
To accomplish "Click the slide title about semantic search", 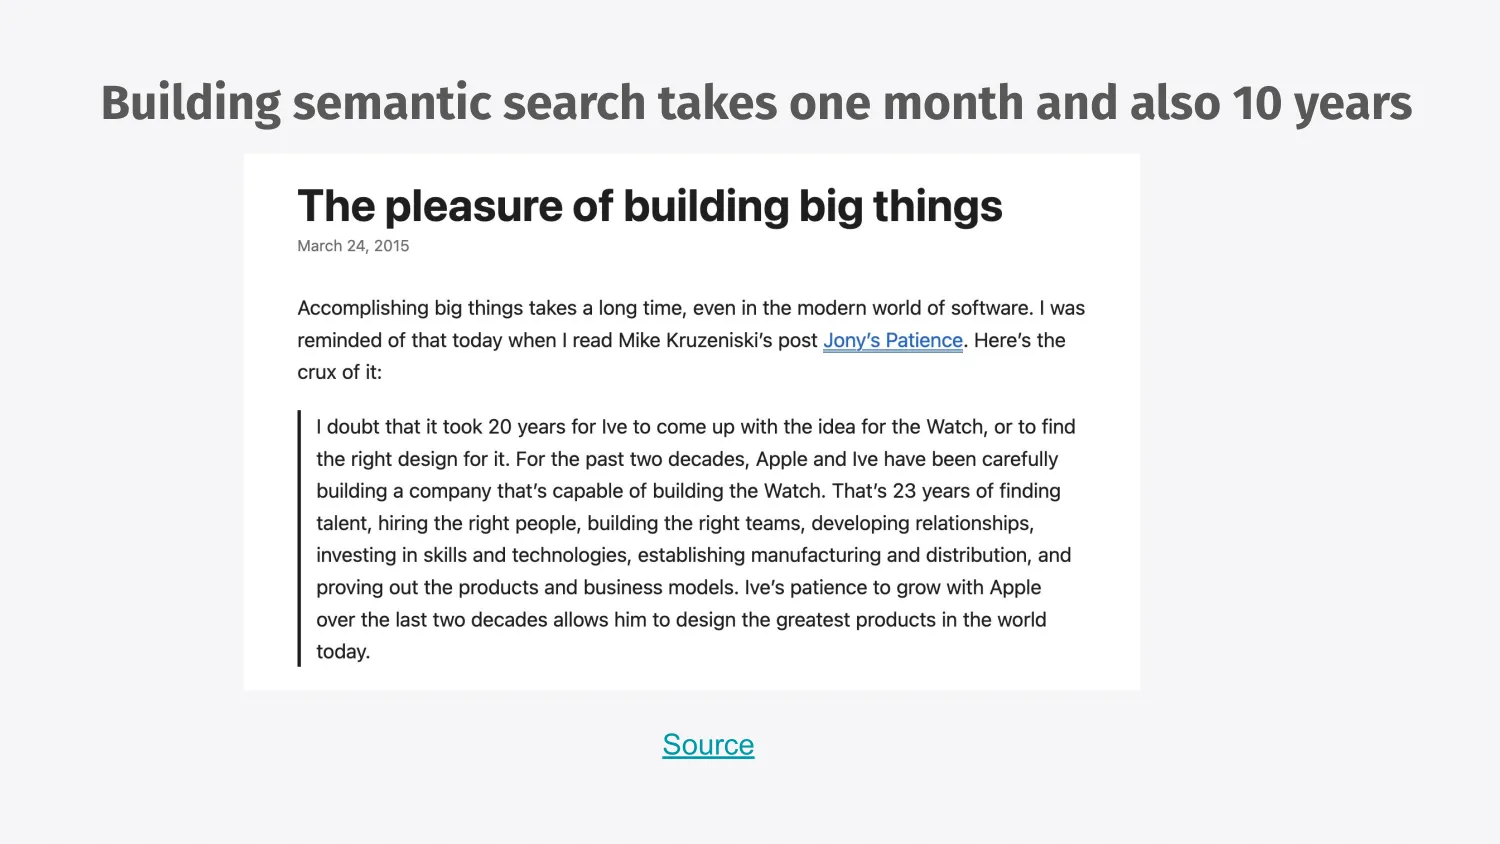I will [756, 104].
